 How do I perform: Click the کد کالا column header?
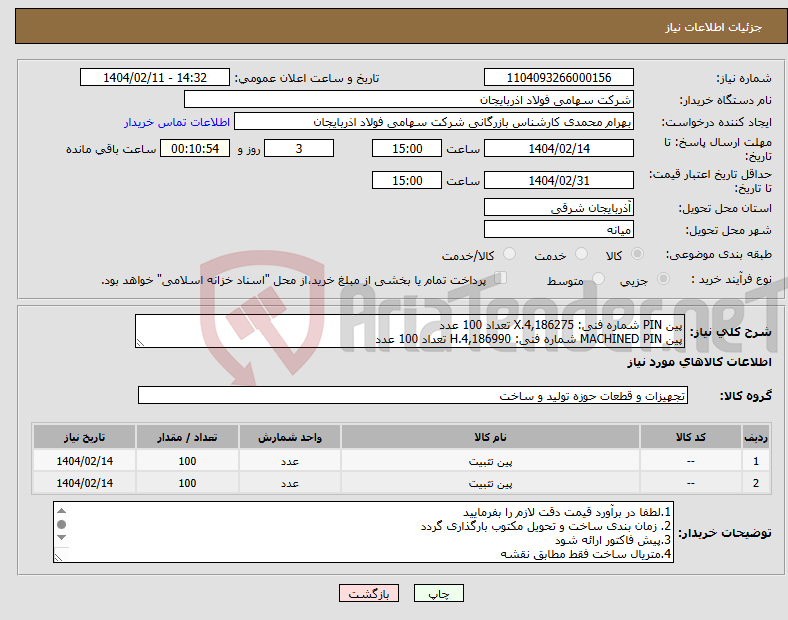pyautogui.click(x=691, y=437)
